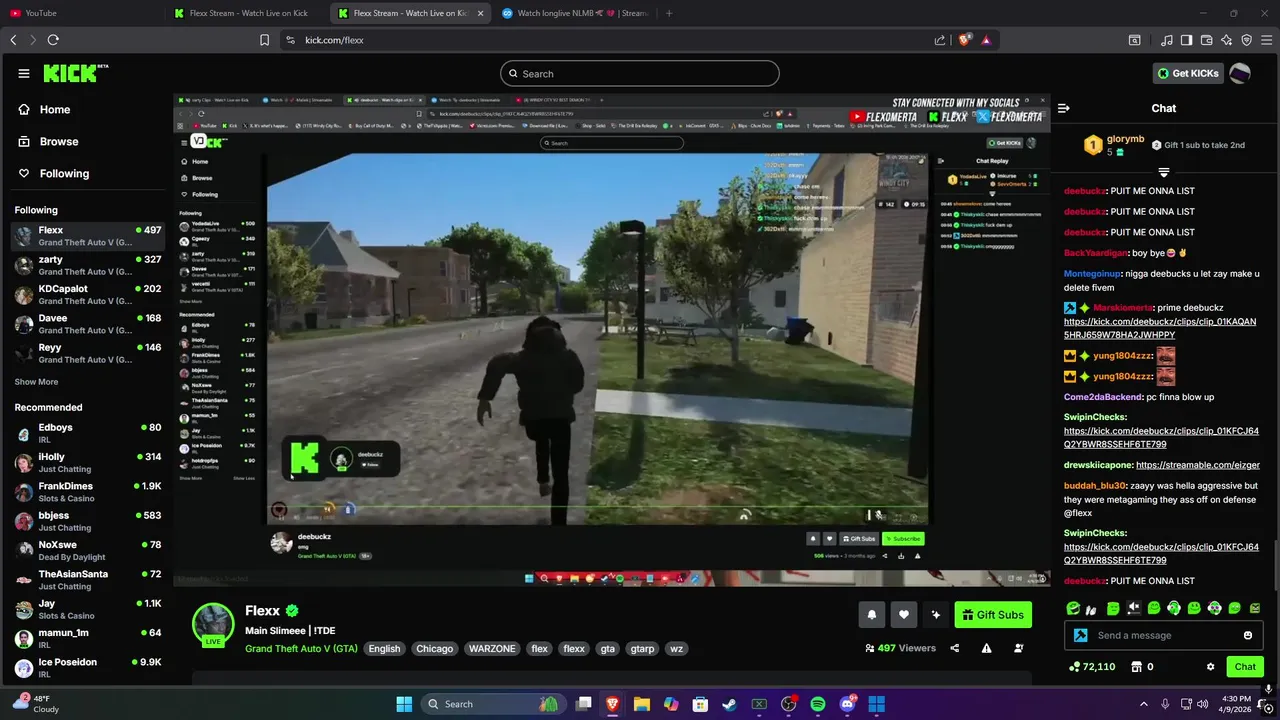Open FrankDimes in Recommended list
The image size is (1280, 720).
click(88, 492)
